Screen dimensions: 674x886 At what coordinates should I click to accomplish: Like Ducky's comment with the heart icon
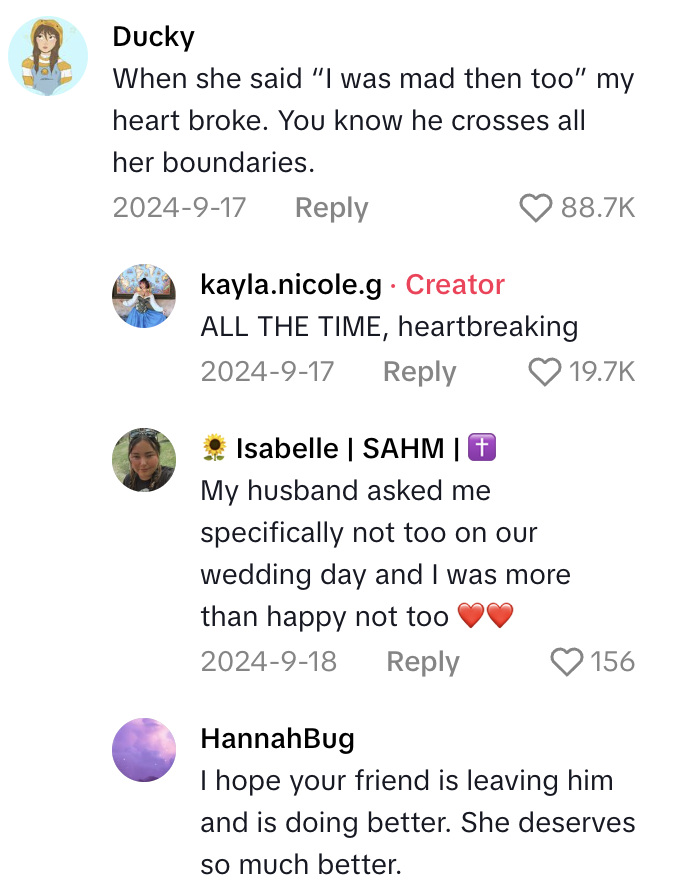pyautogui.click(x=537, y=208)
